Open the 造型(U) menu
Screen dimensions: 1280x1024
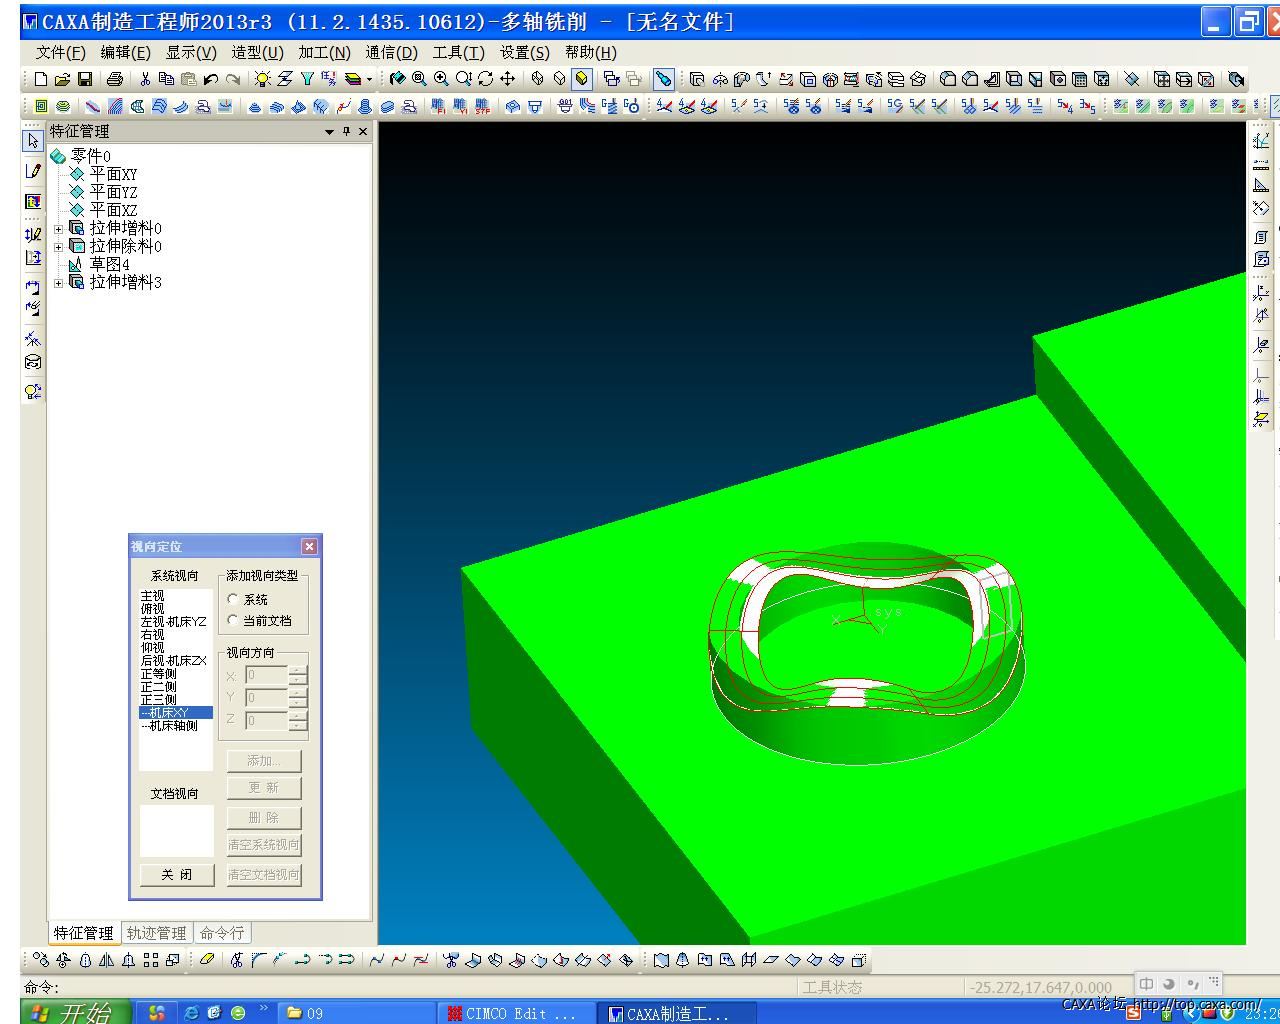click(257, 52)
